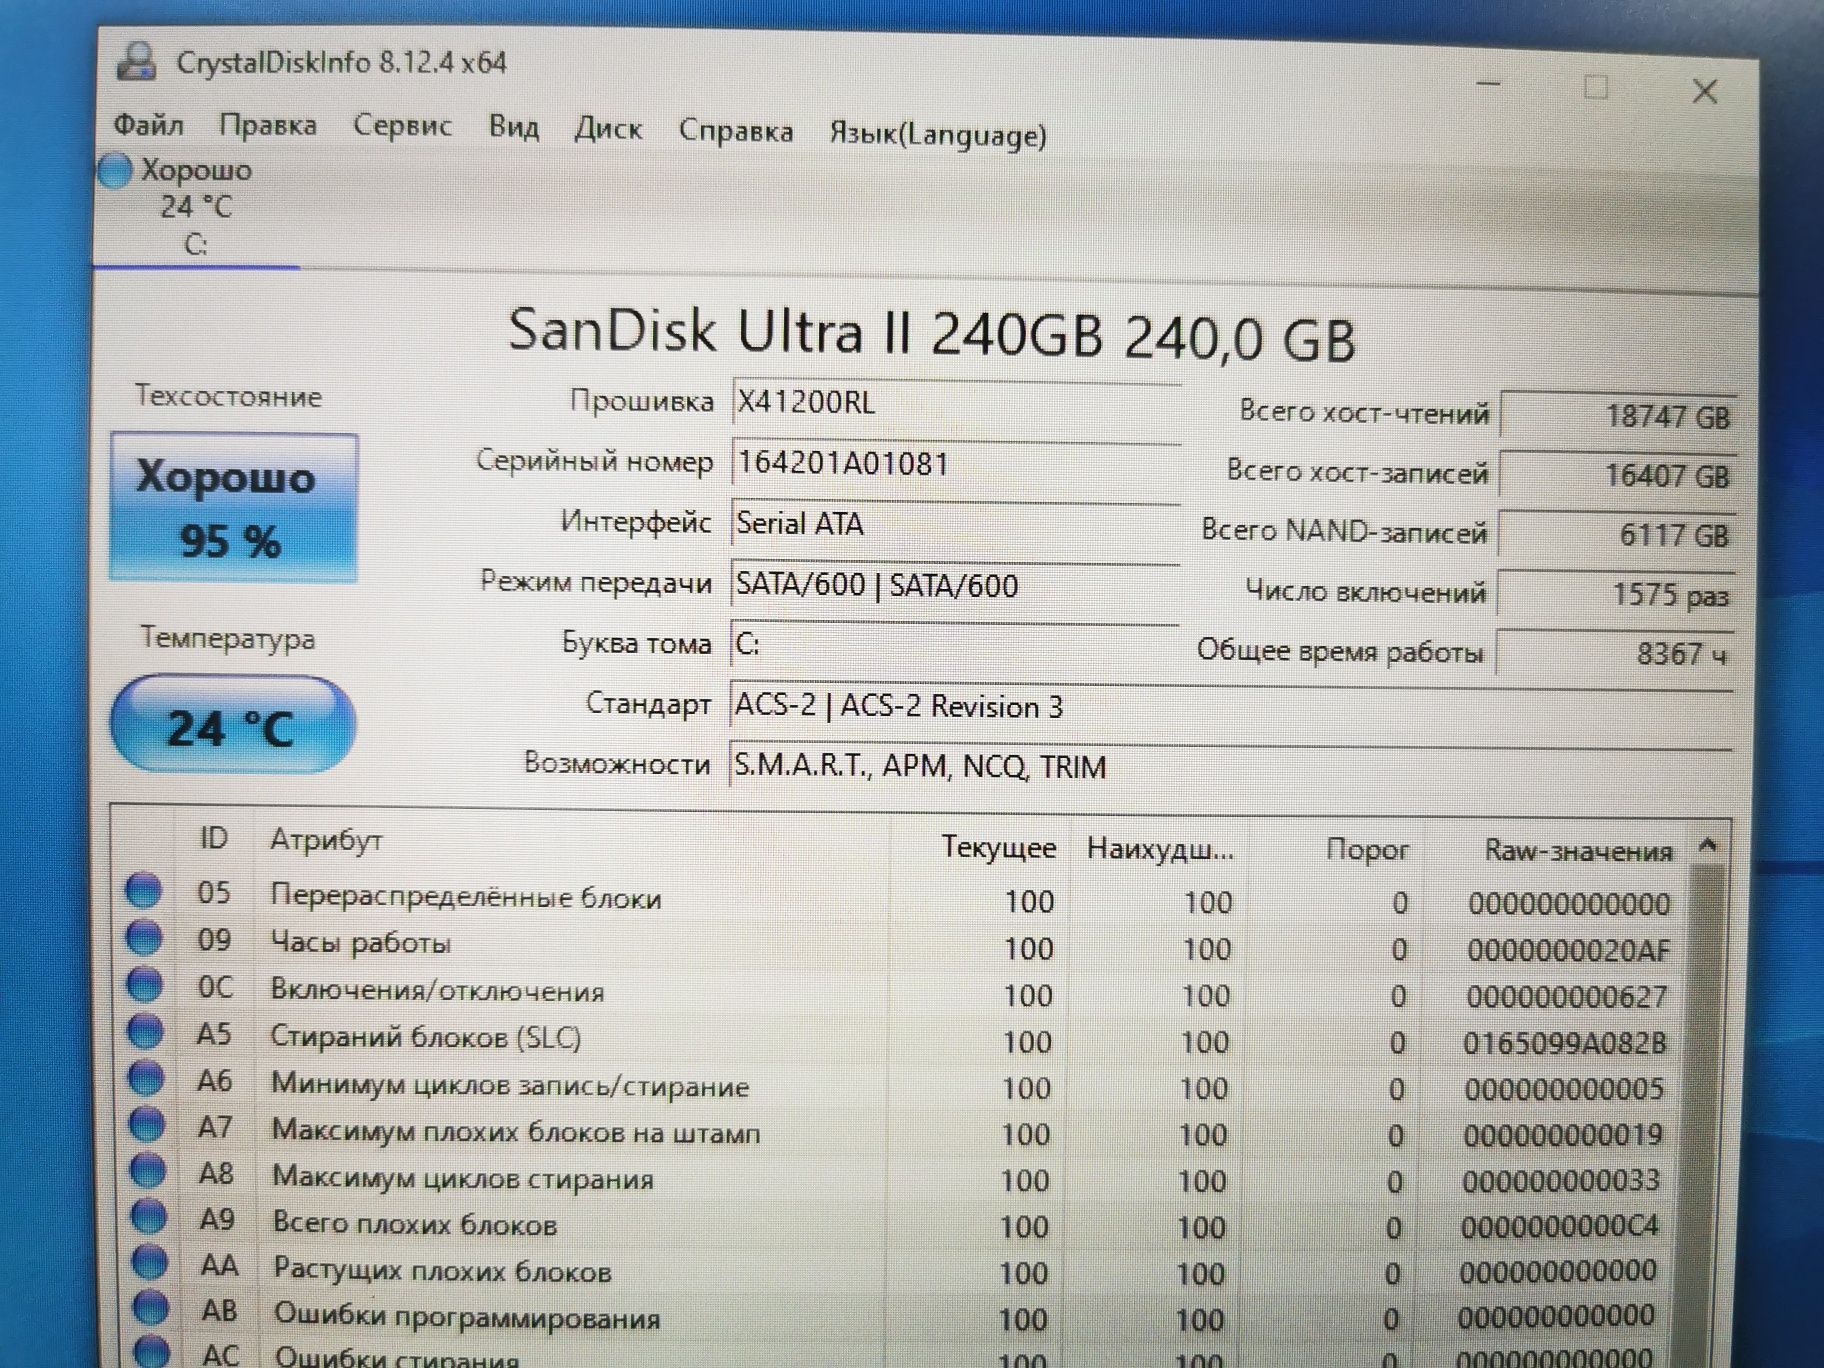Click status orb of attribute A7
Image resolution: width=1824 pixels, height=1368 pixels.
click(x=149, y=1124)
